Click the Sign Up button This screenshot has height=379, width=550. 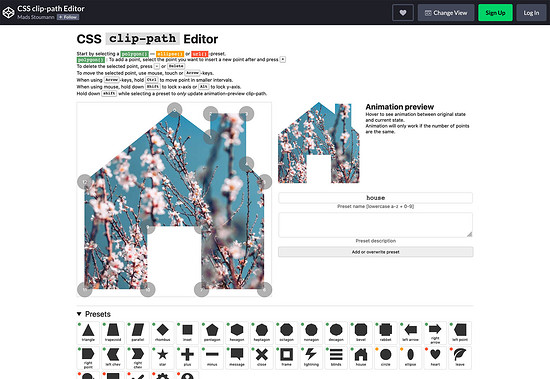point(495,13)
